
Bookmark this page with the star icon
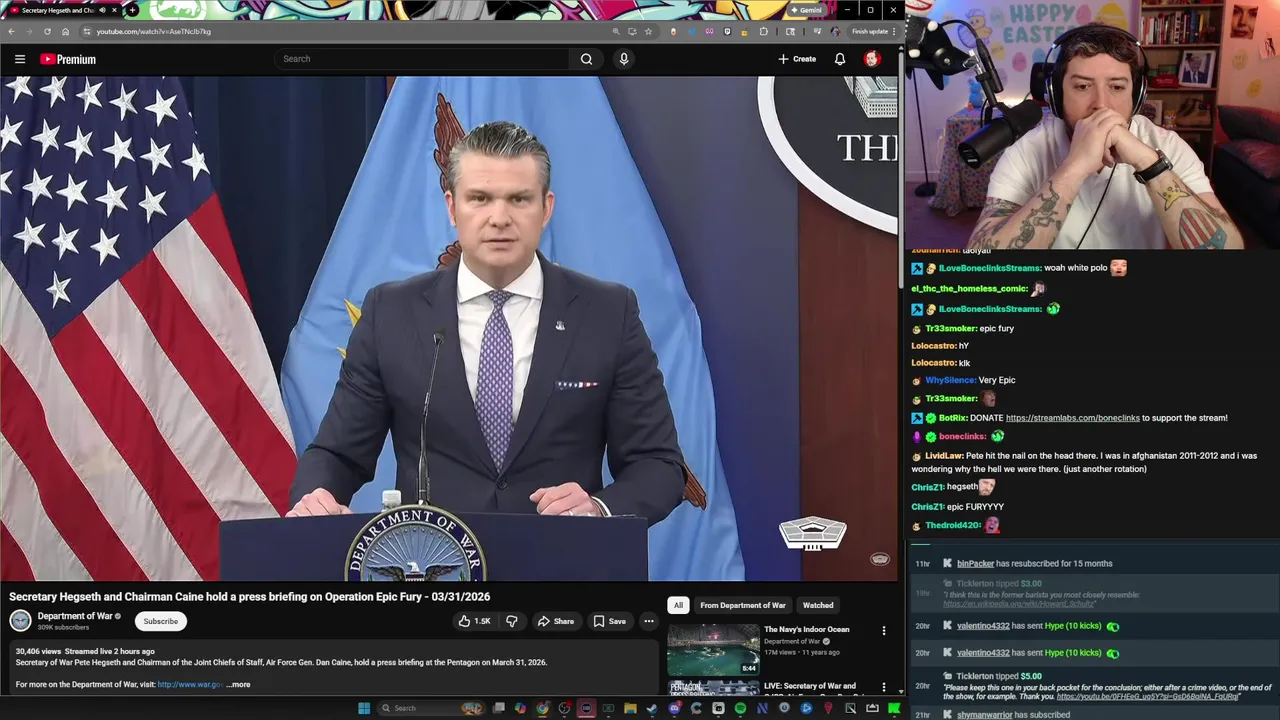pyautogui.click(x=648, y=31)
